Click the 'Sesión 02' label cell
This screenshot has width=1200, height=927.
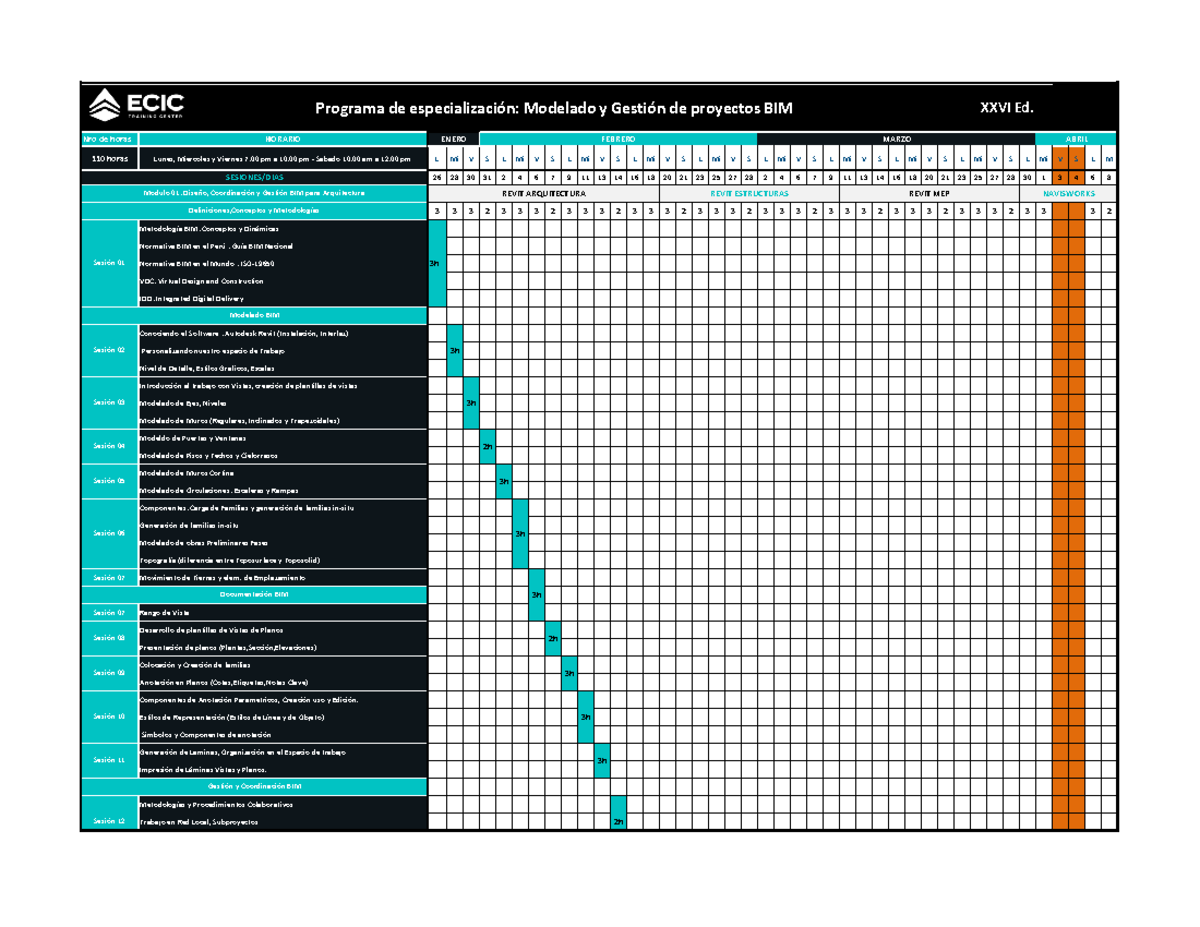tap(108, 351)
